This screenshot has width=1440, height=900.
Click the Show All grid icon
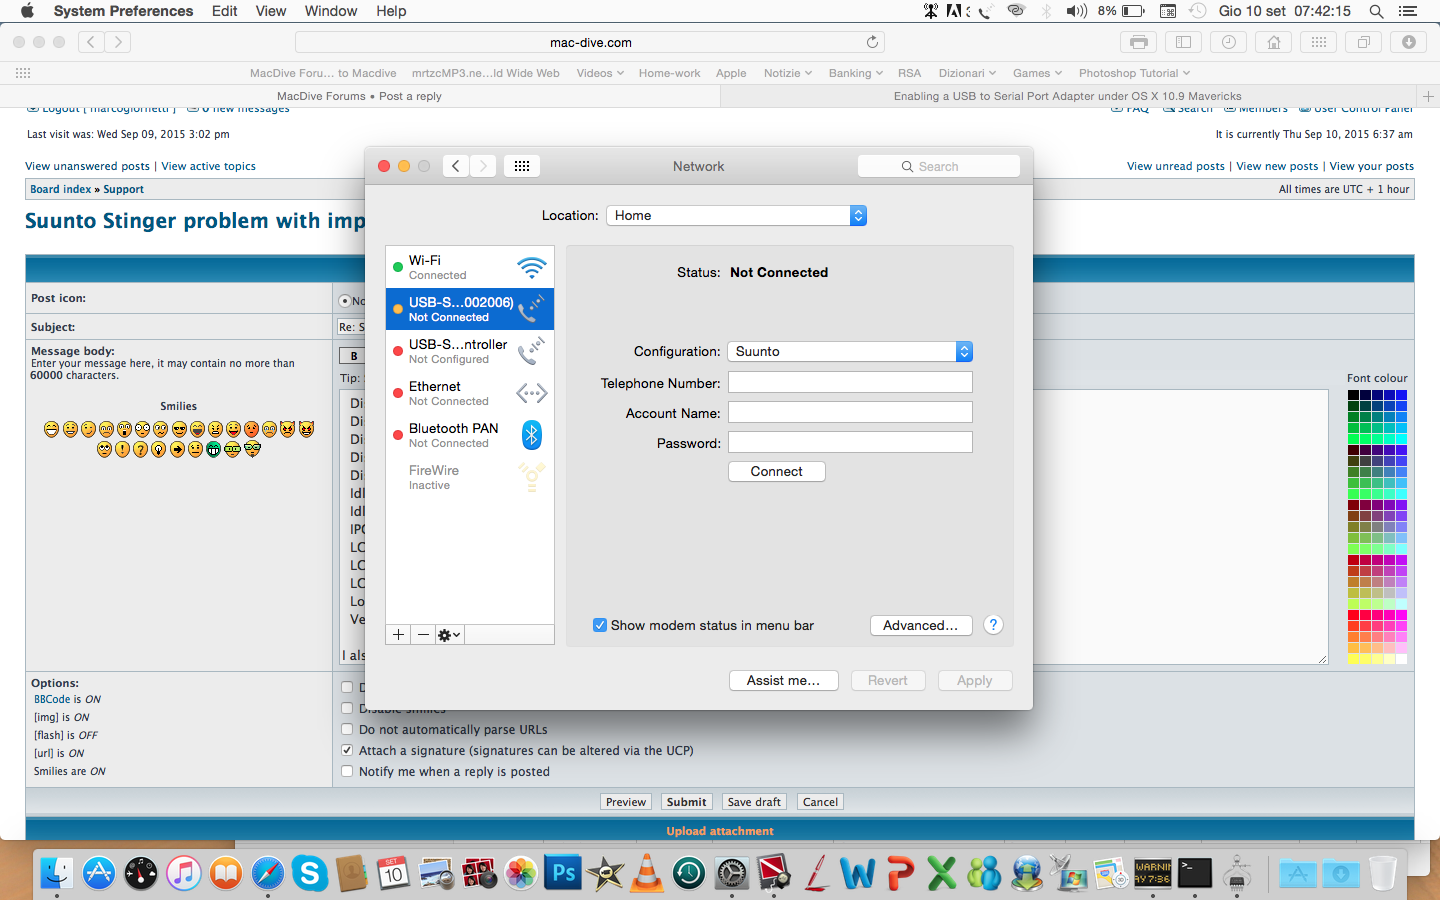pos(522,166)
